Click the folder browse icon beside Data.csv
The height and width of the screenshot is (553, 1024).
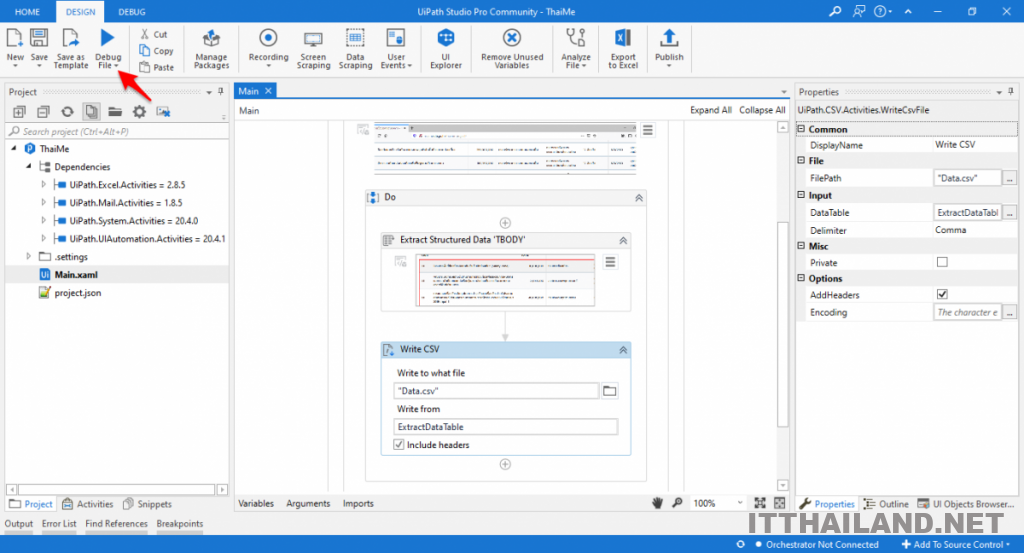point(609,390)
